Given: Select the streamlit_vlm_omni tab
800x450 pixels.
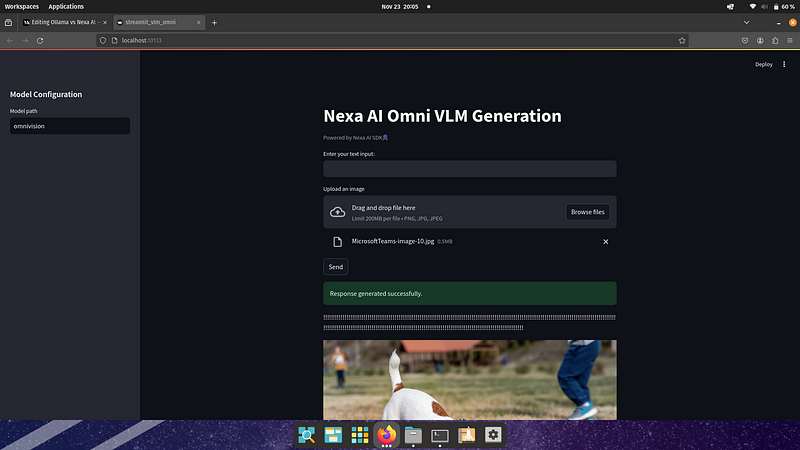Looking at the screenshot, I should (159, 22).
